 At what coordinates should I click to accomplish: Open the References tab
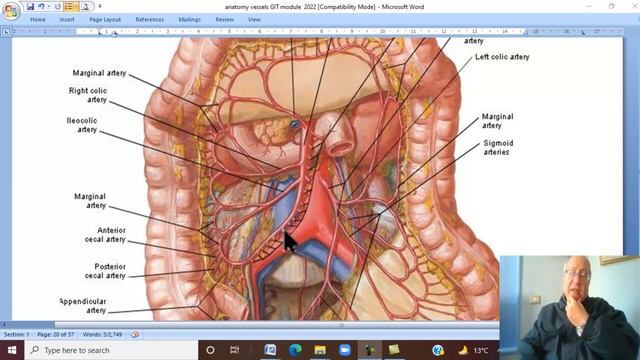[x=149, y=20]
